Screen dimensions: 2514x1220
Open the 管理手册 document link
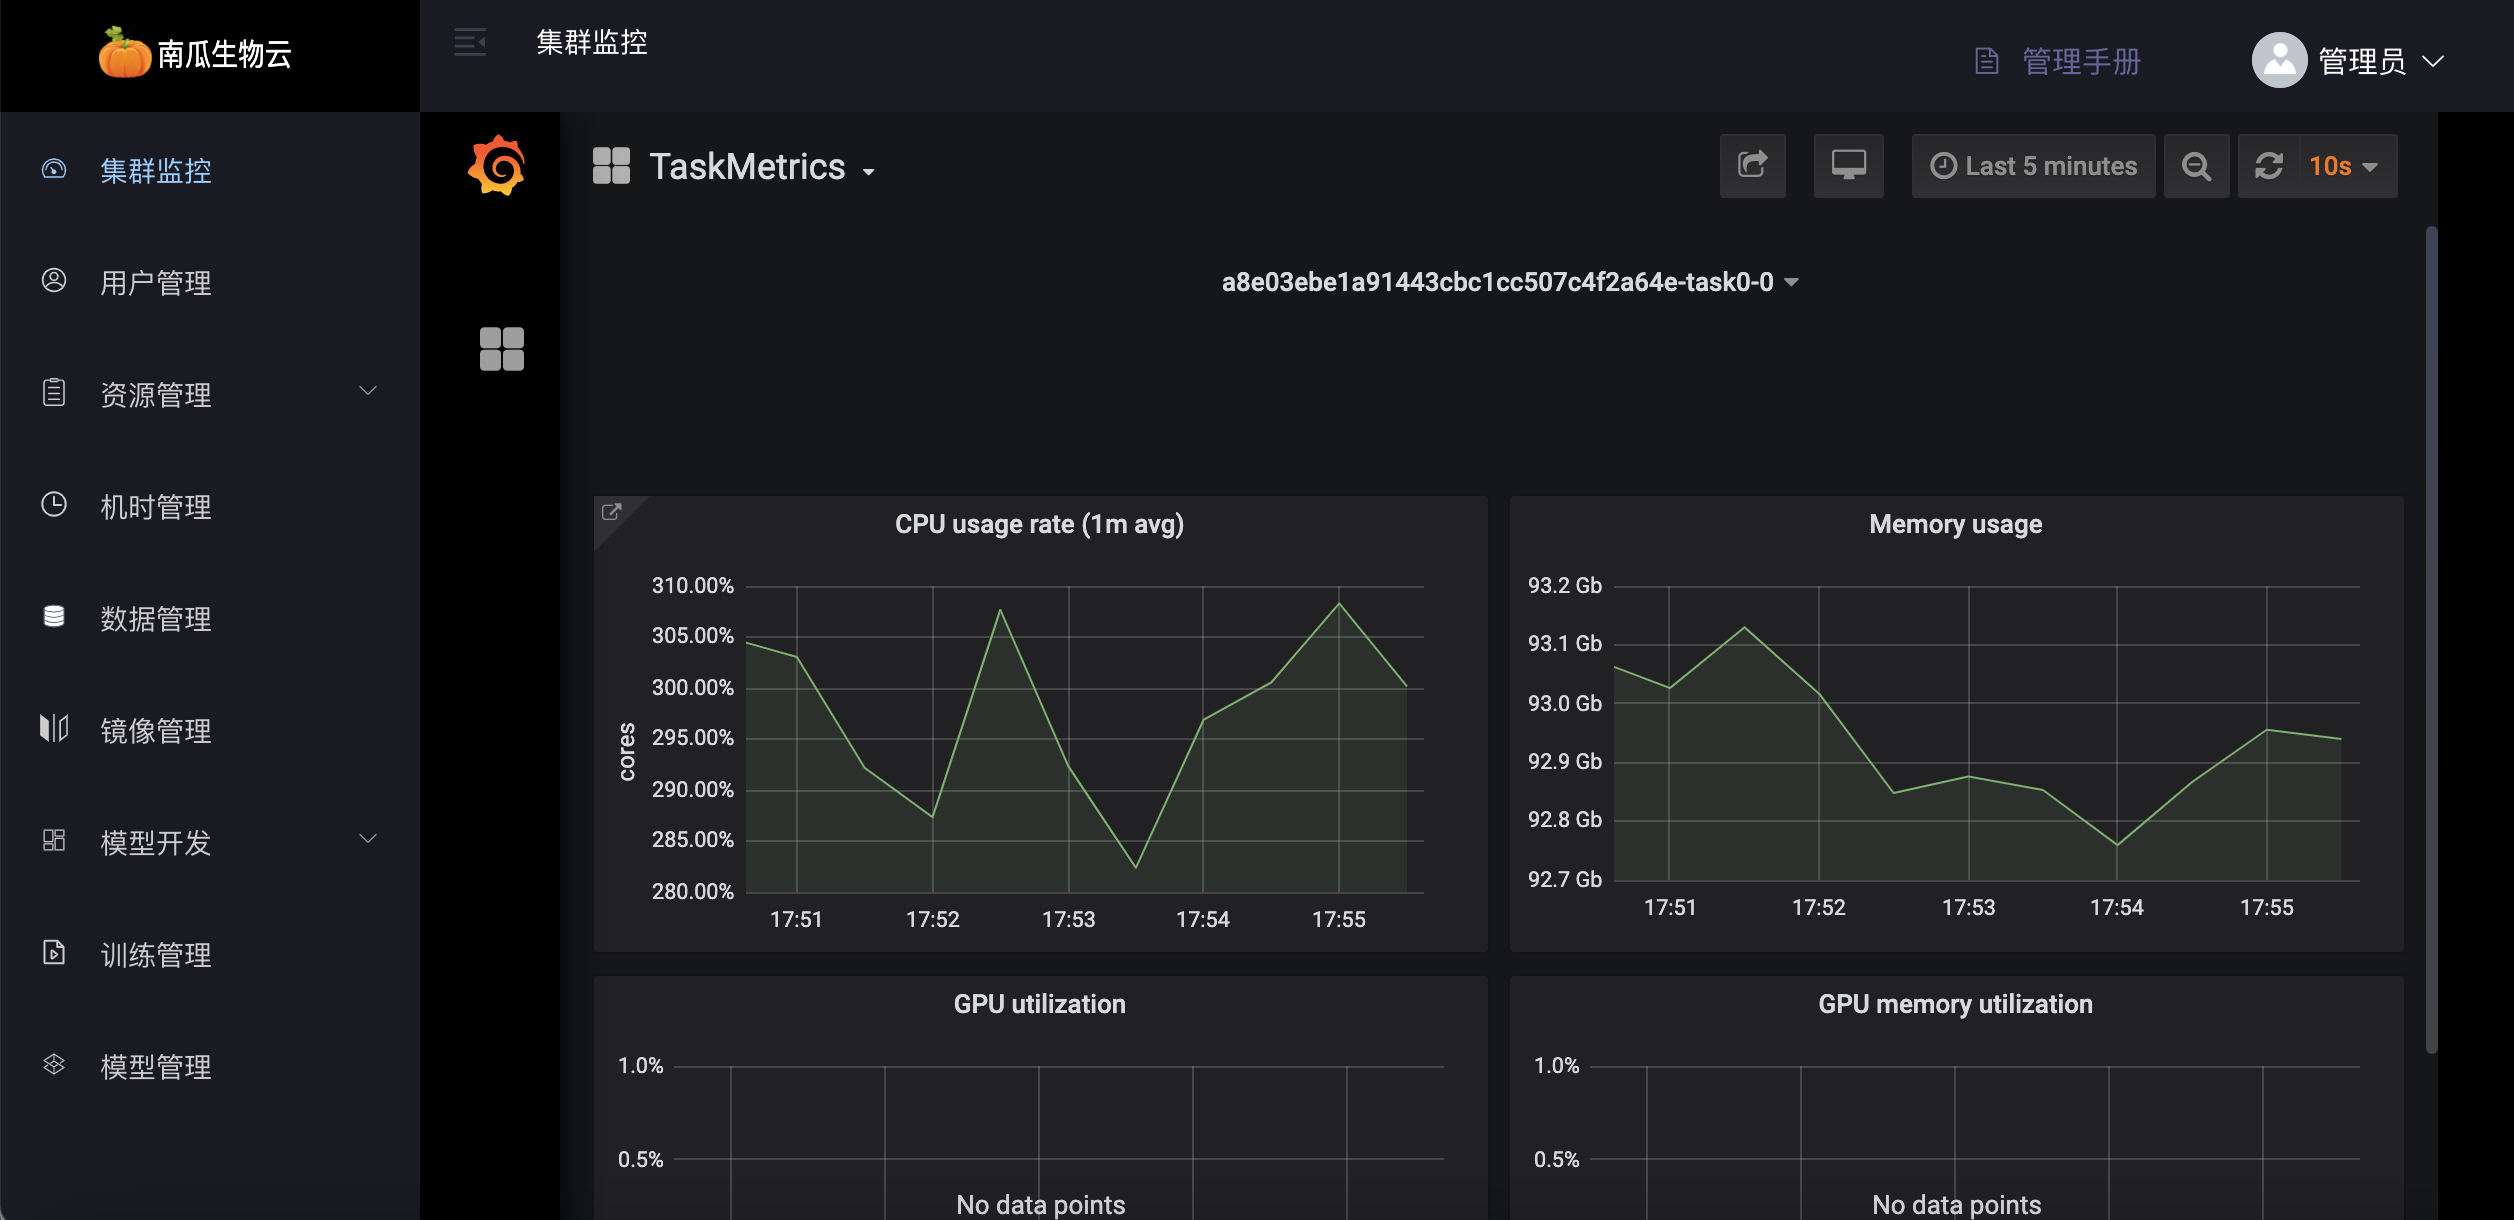tap(2058, 61)
